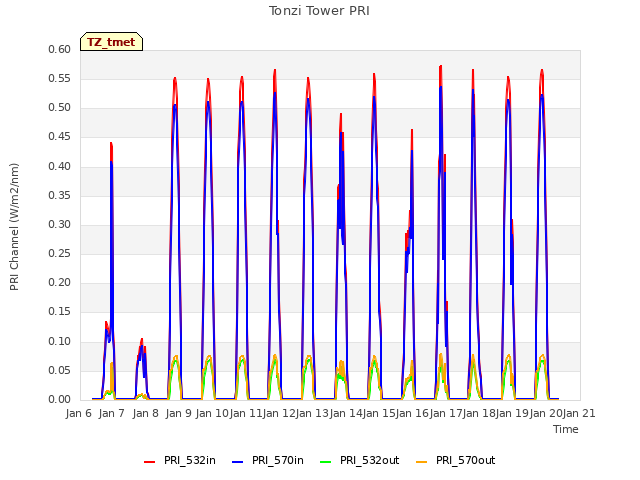Click the 0.50 y-axis tick label
640x480 pixels.
click(60, 108)
